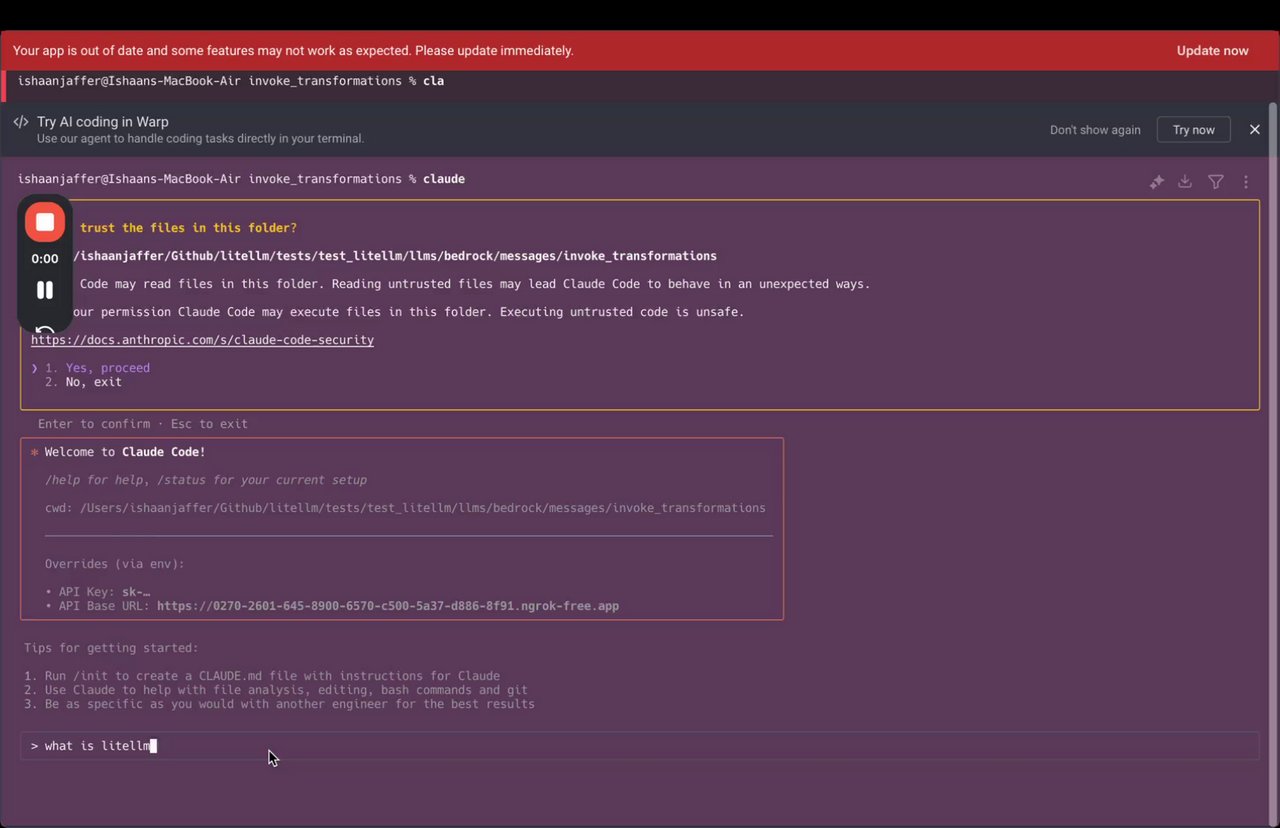Click the ngrok-free.app API Base URL

pos(388,606)
